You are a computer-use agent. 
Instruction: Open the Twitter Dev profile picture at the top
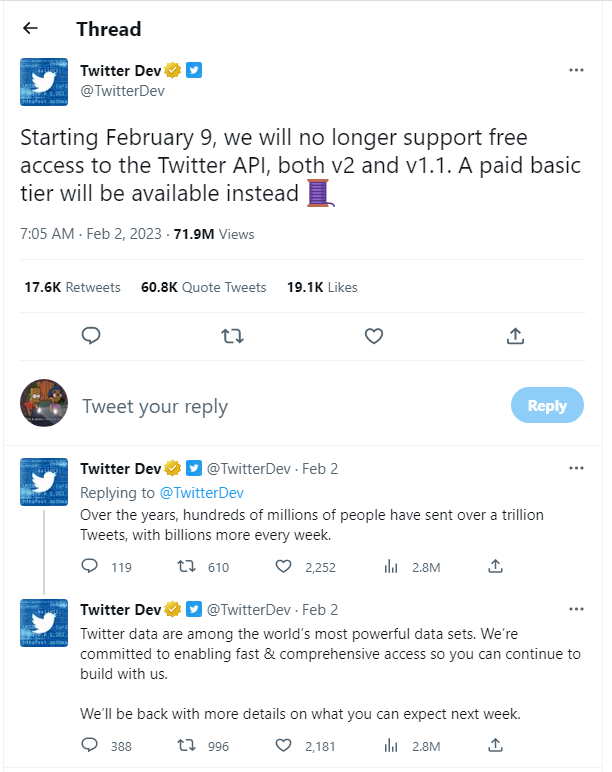tap(44, 82)
